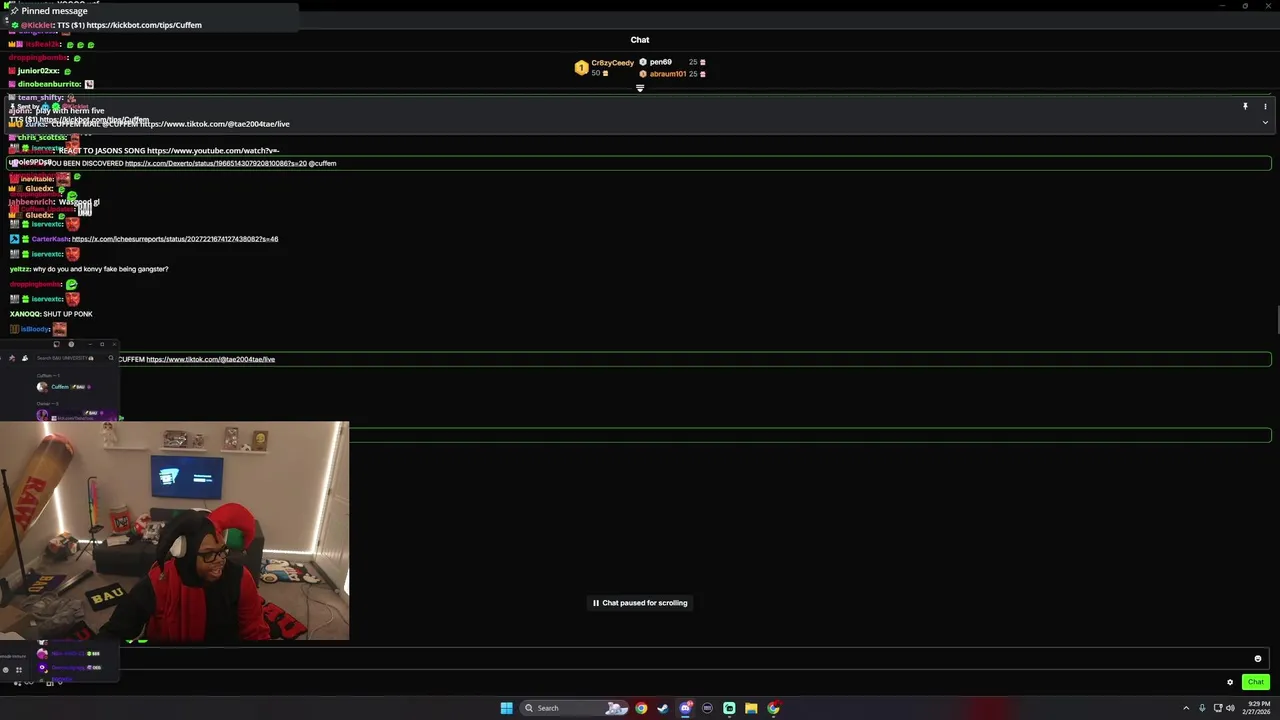The height and width of the screenshot is (720, 1280).
Task: Collapse pinned message with chevron arrow
Action: coord(1265,123)
